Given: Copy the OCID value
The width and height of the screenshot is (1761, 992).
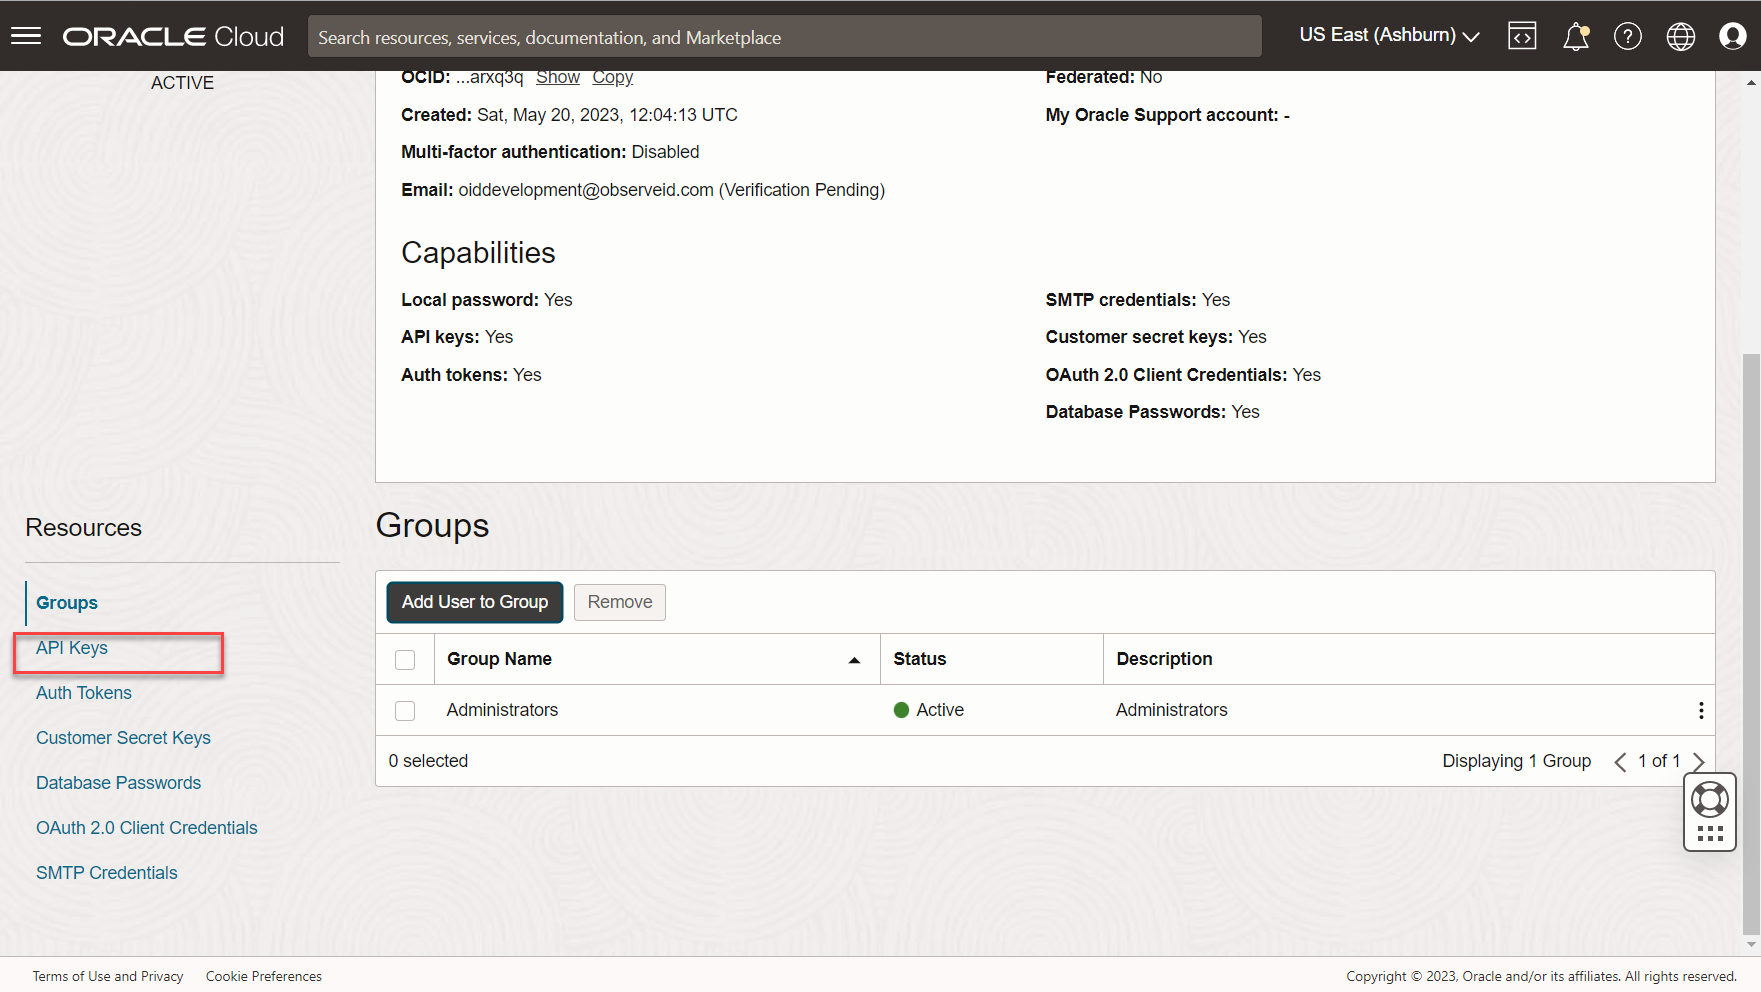Looking at the screenshot, I should point(612,78).
